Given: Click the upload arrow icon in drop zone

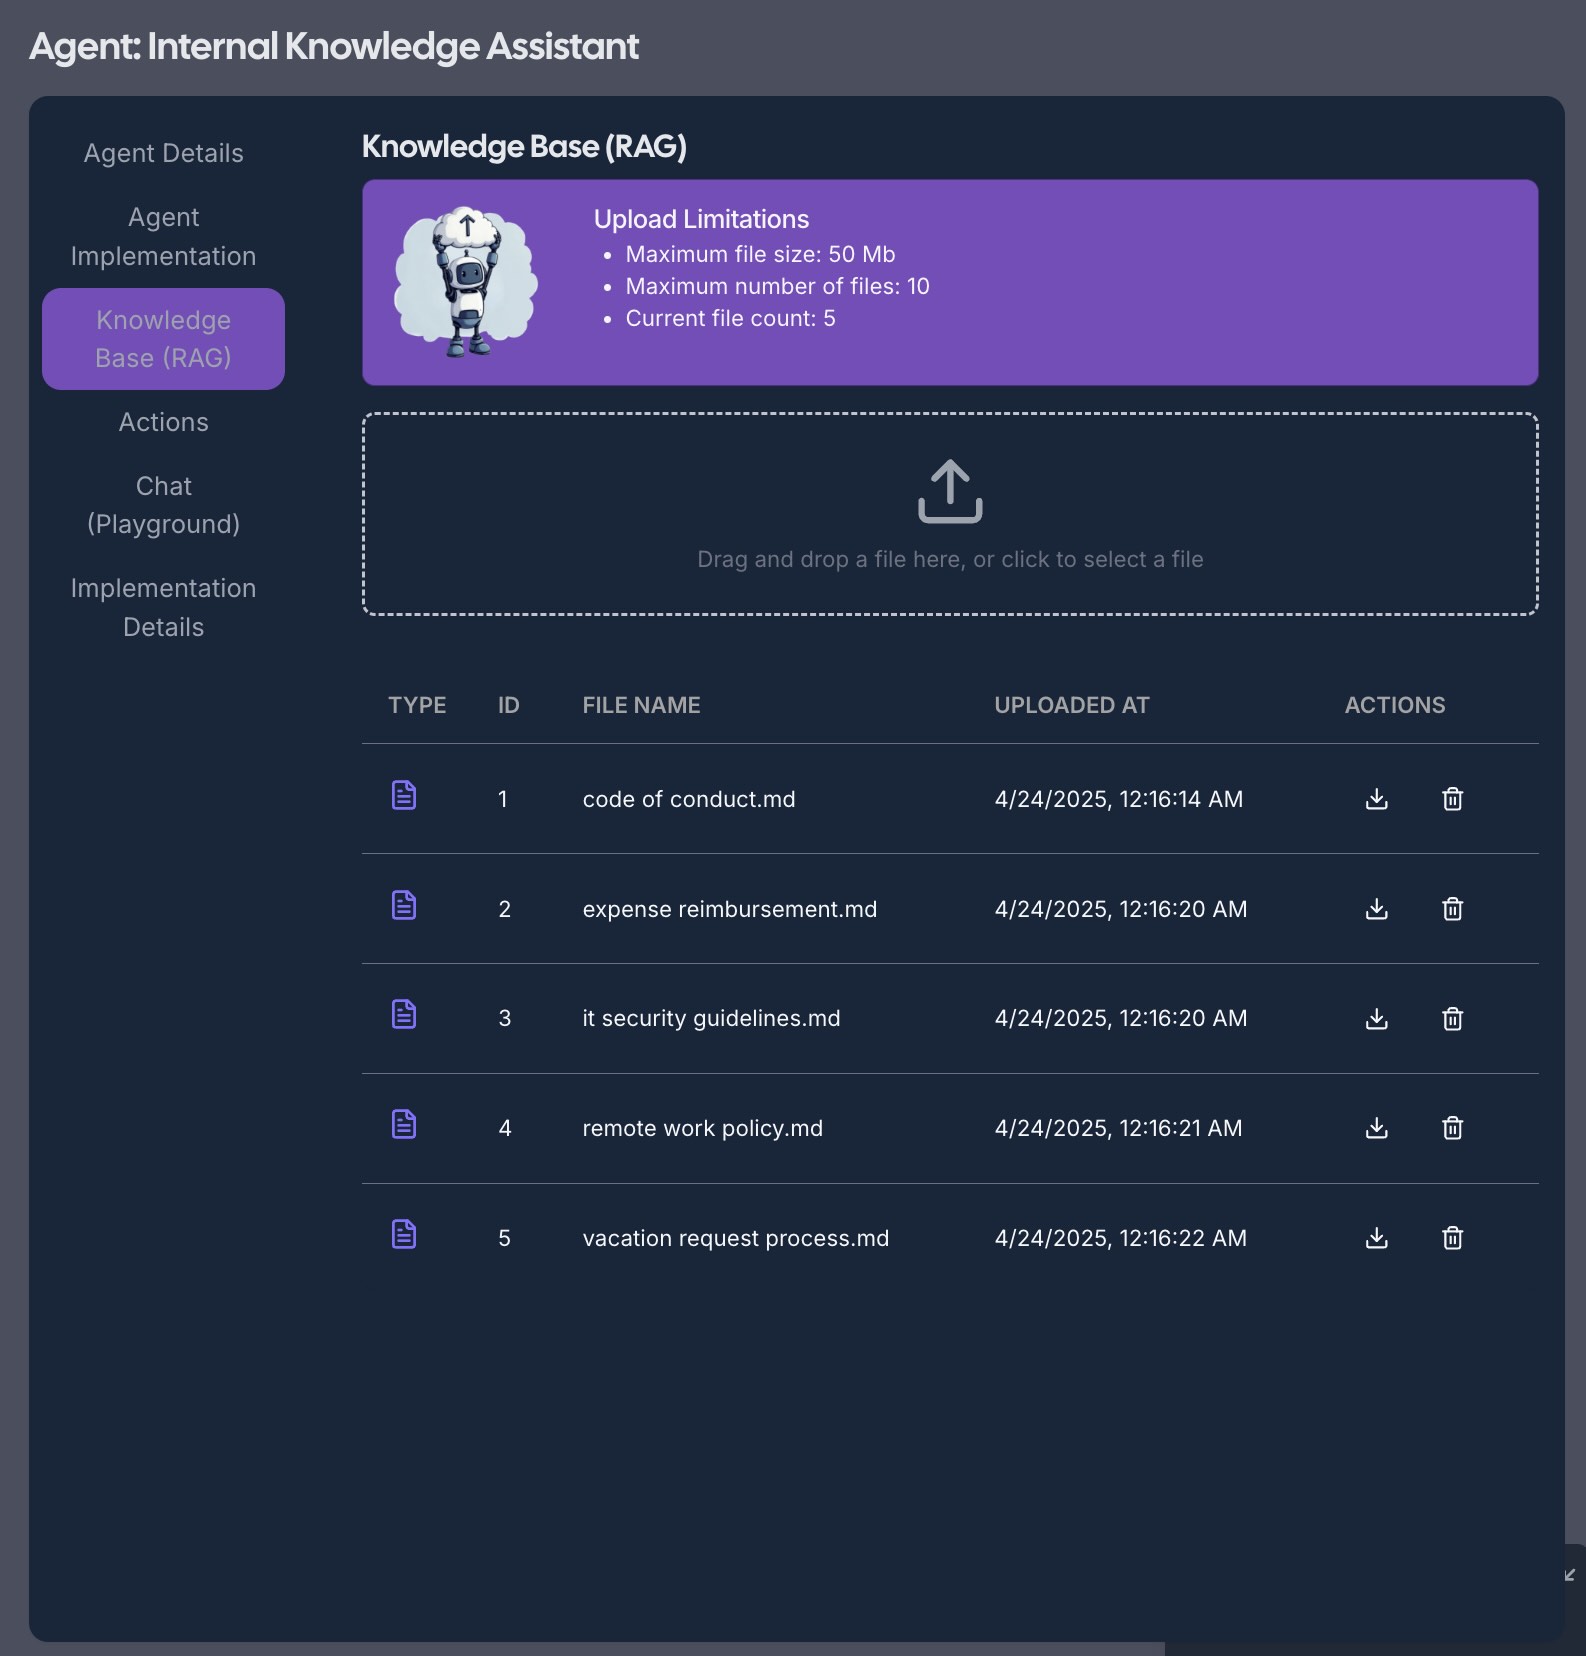Looking at the screenshot, I should coord(950,491).
